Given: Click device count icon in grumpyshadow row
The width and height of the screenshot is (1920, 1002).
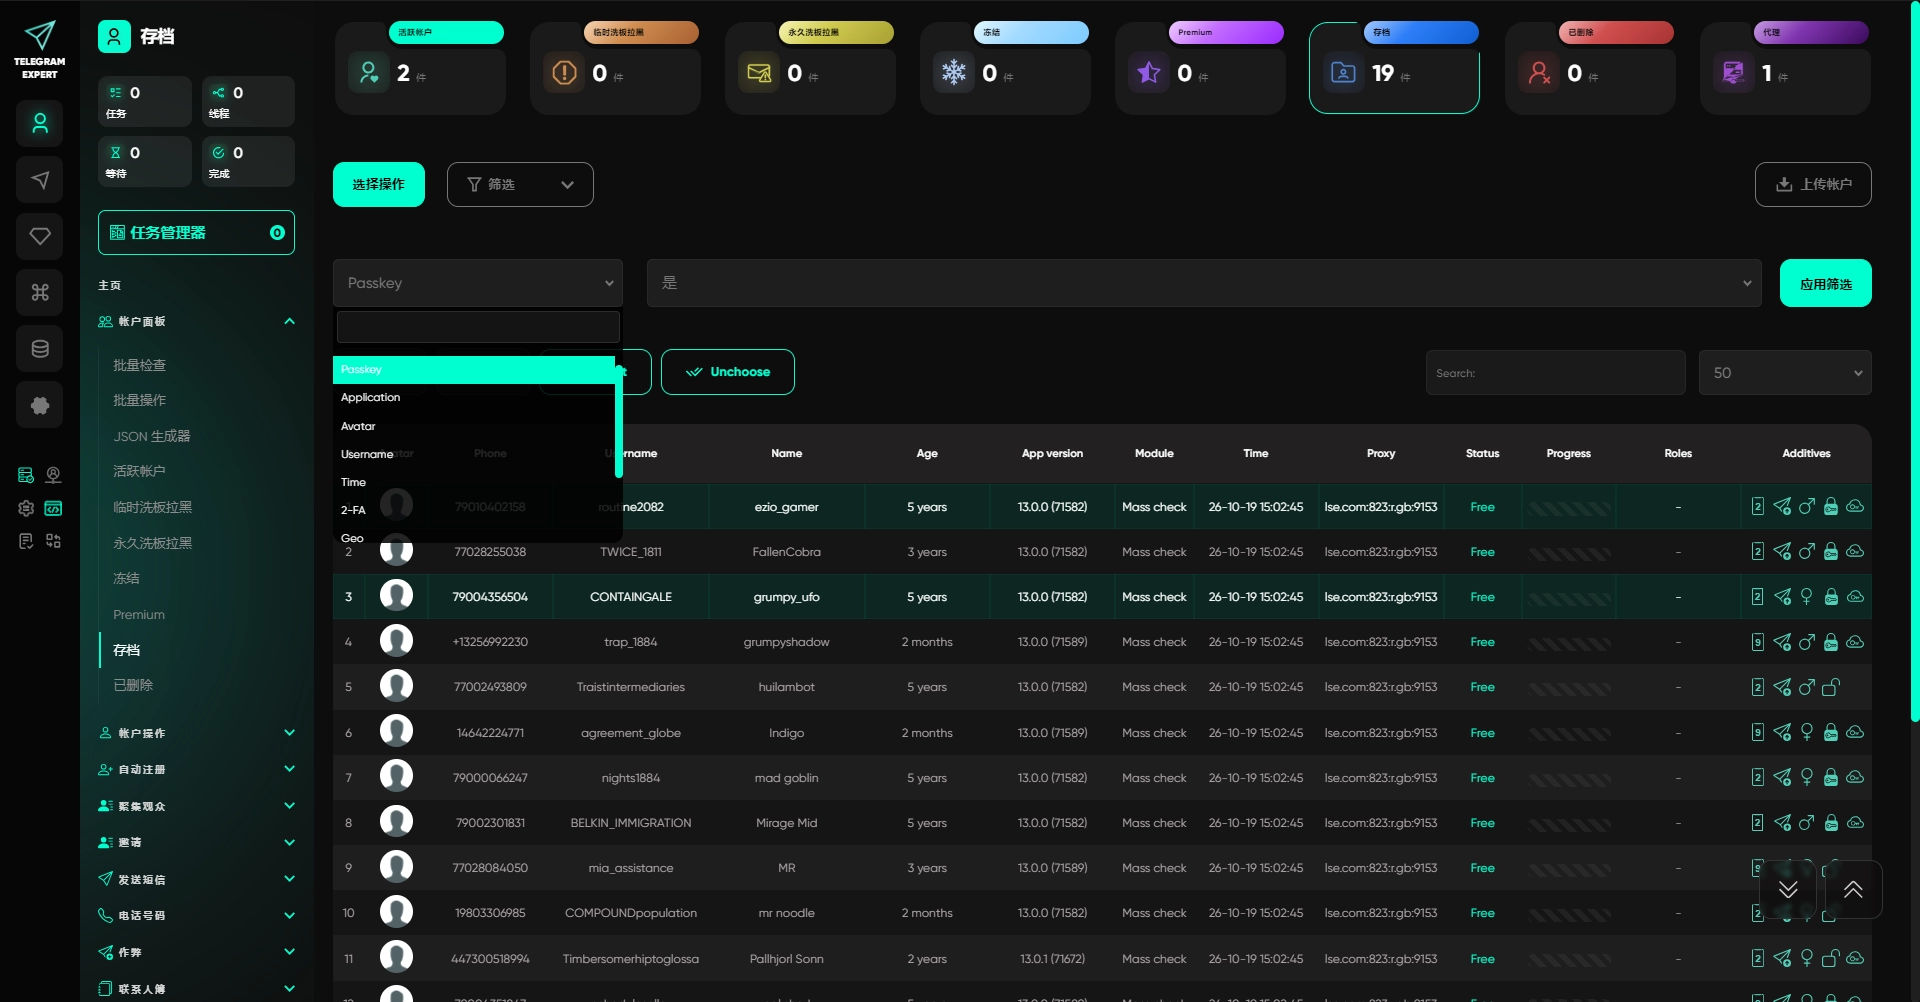Looking at the screenshot, I should tap(1758, 642).
